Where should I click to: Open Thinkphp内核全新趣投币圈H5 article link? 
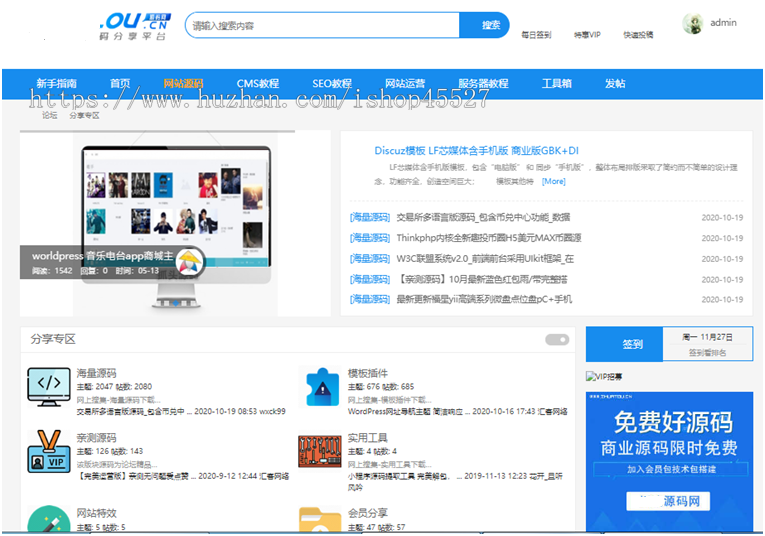(489, 238)
